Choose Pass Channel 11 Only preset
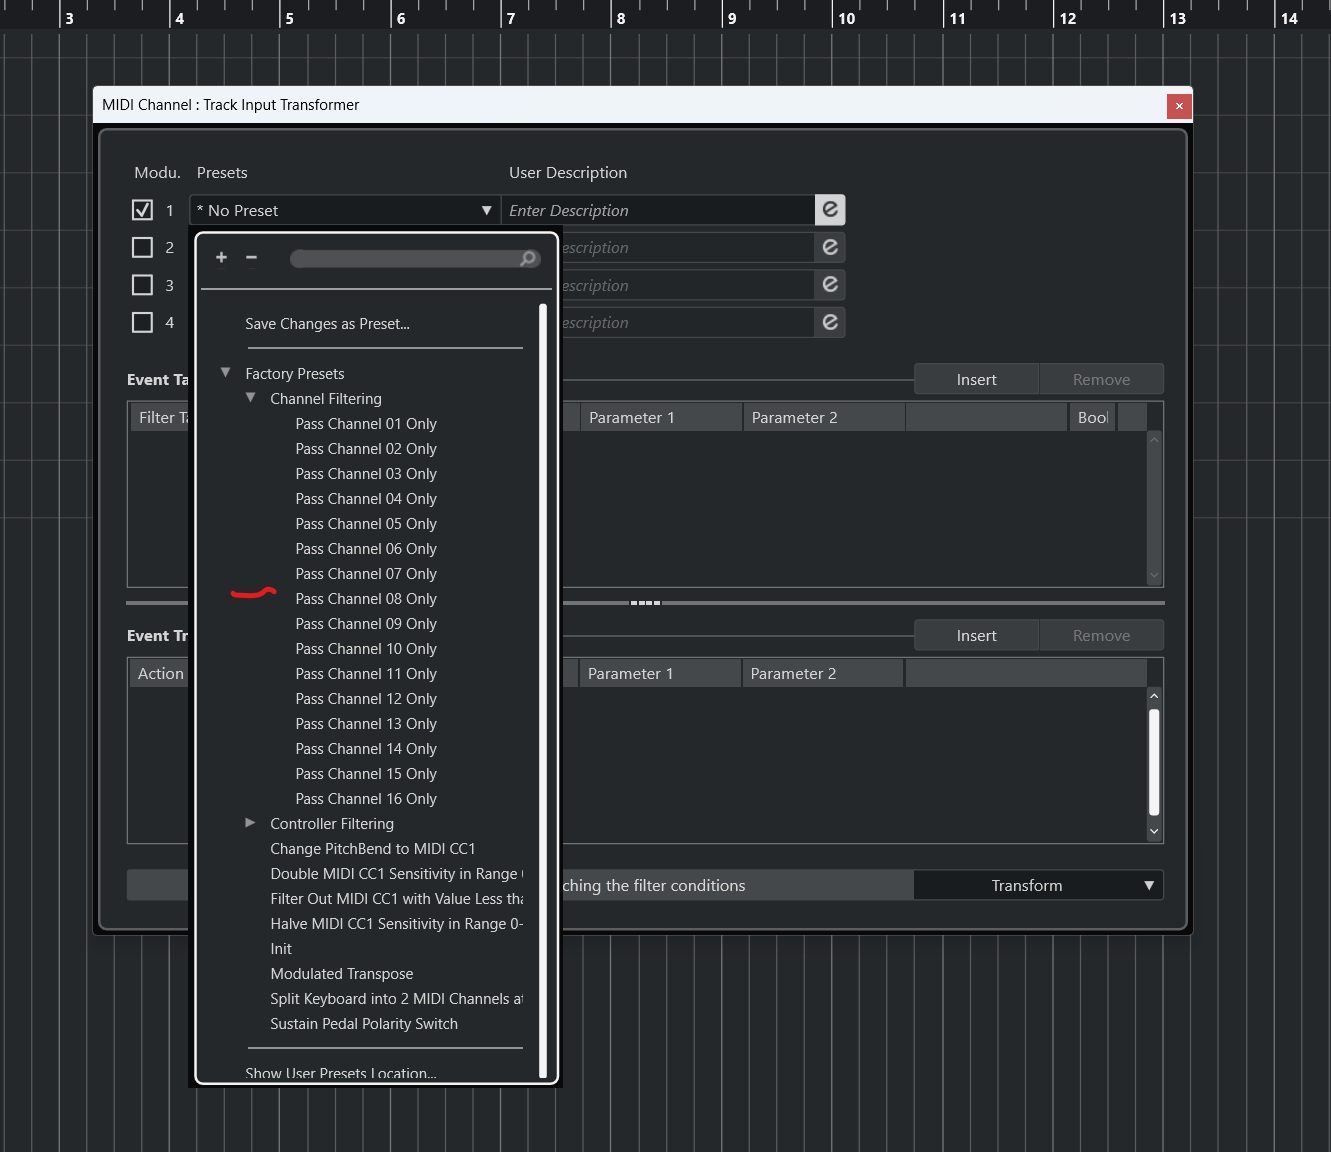Viewport: 1331px width, 1152px height. point(366,674)
